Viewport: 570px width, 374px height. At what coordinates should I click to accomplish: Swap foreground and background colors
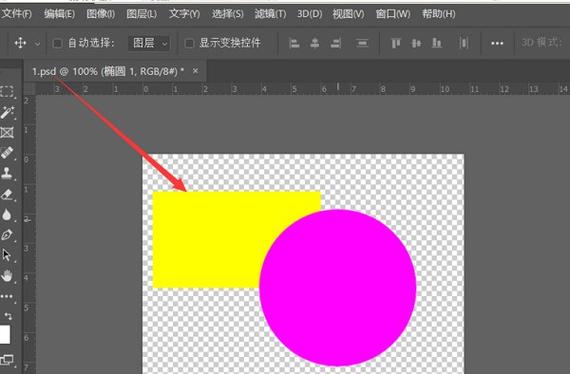(8, 316)
